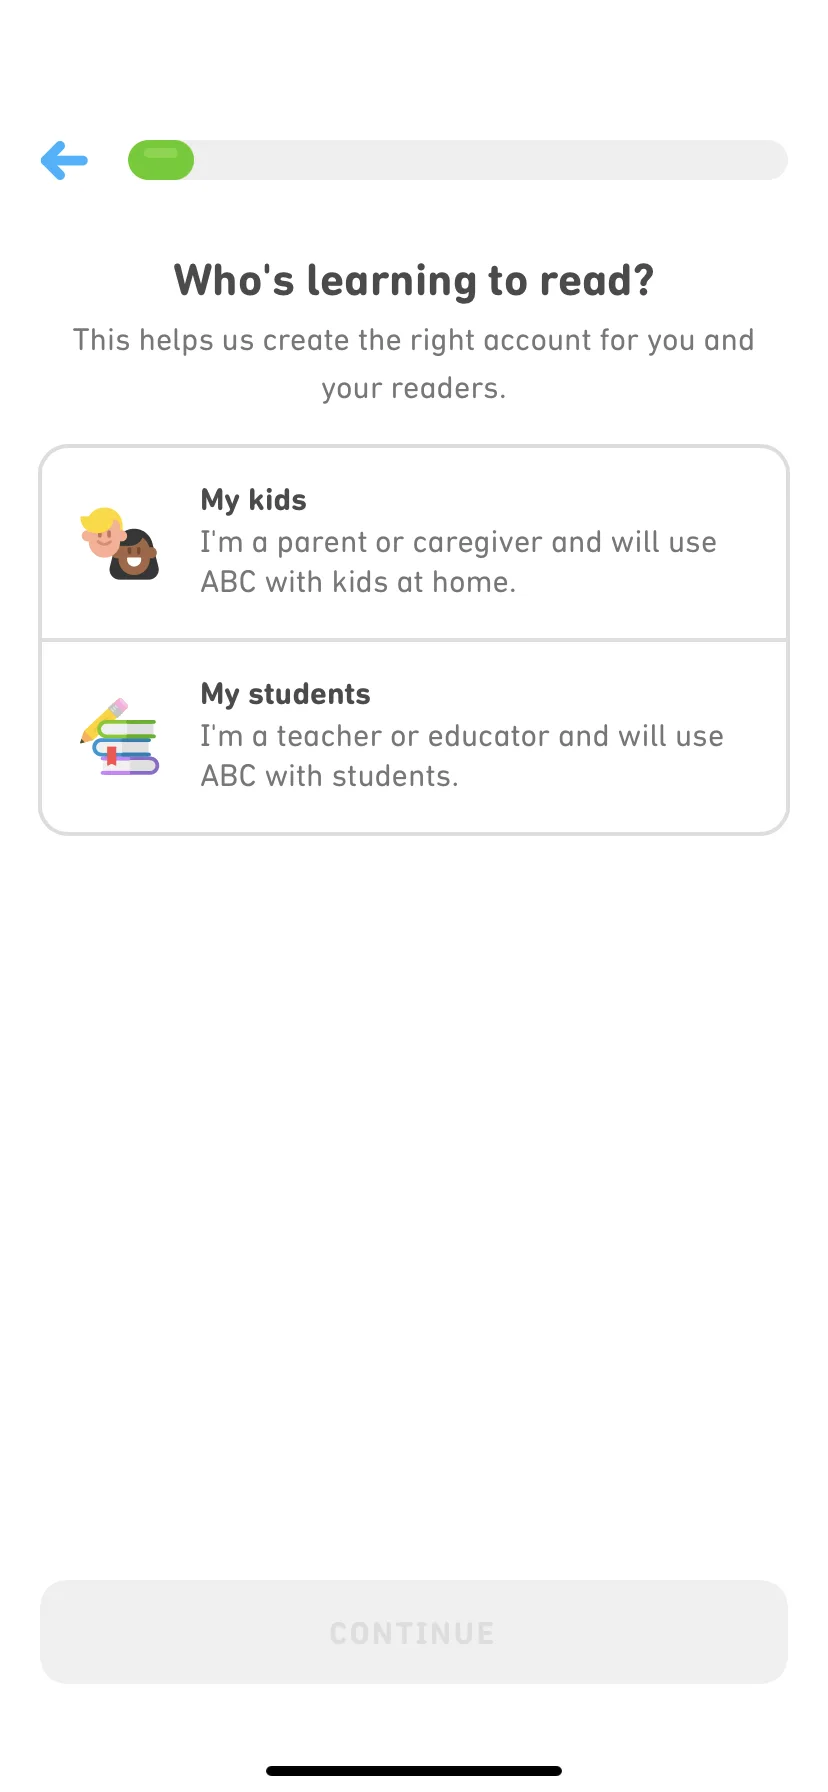Click the My kids heading
This screenshot has width=828, height=1792.
point(254,500)
